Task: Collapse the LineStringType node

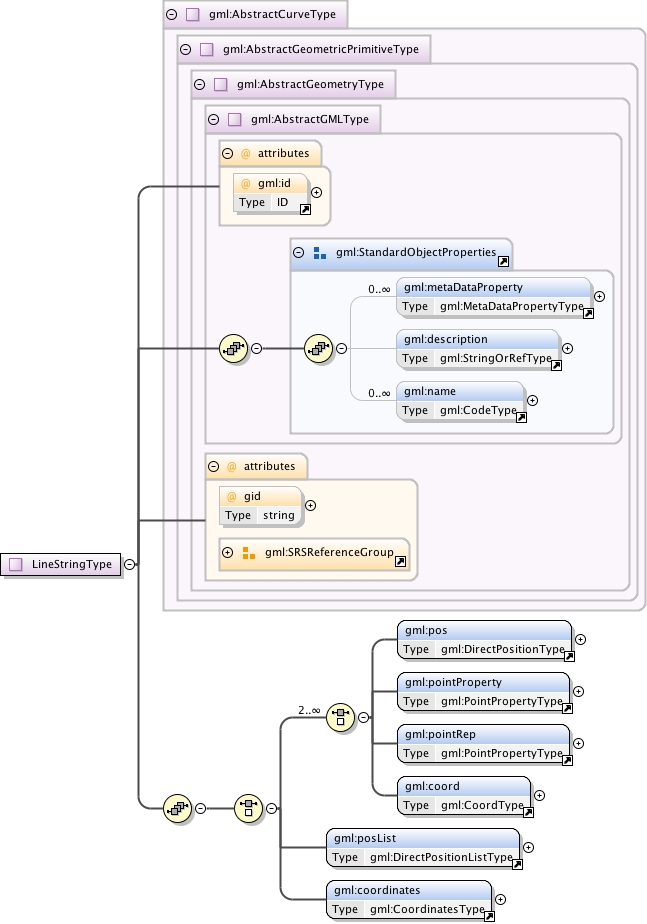Action: tap(130, 564)
